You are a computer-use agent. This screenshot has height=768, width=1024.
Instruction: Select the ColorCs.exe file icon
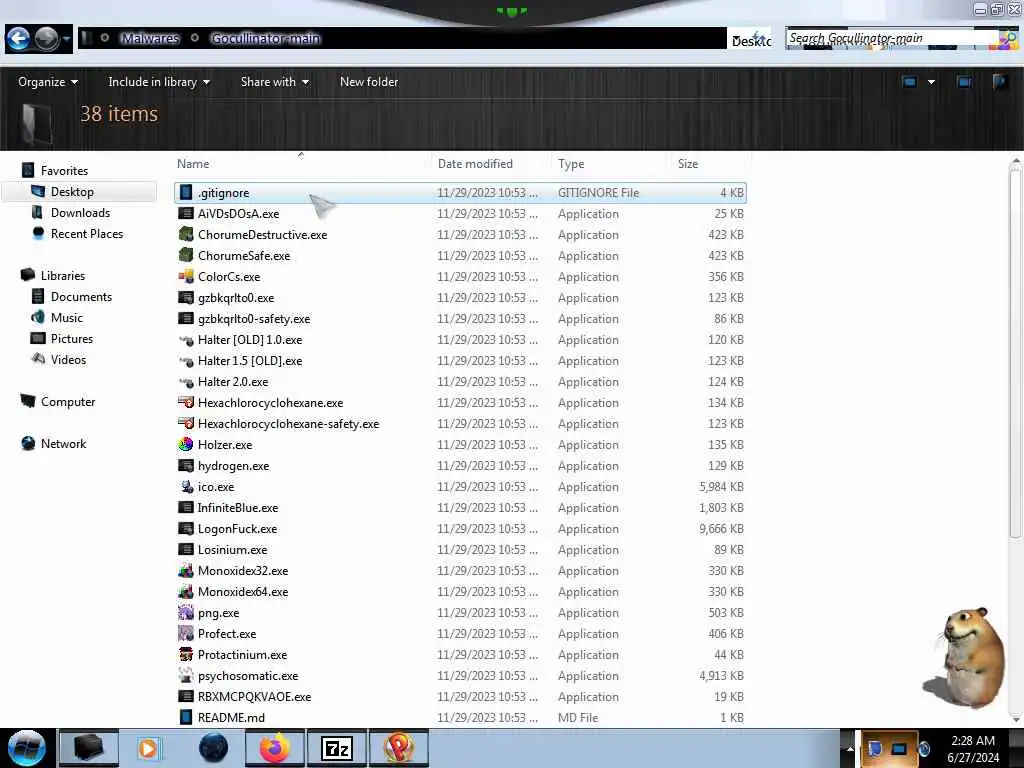[186, 276]
